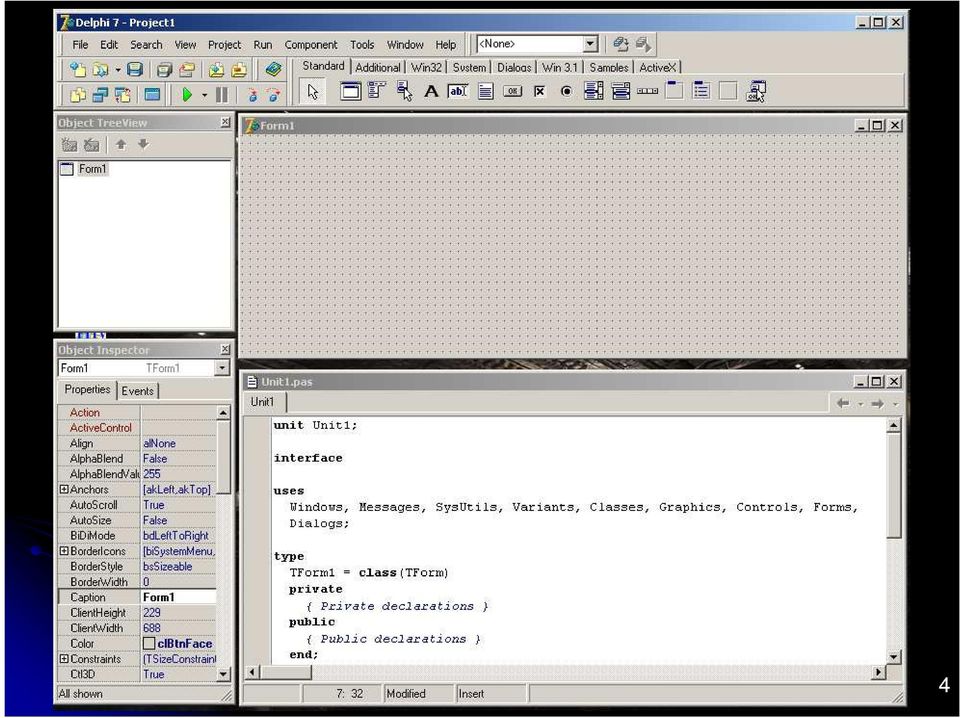
Task: Expand the Constraints property
Action: click(x=64, y=659)
